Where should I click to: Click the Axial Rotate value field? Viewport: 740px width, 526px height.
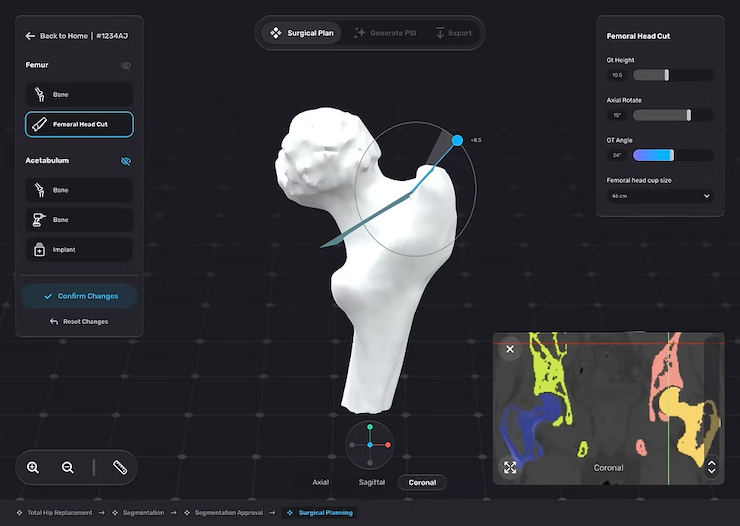pos(617,115)
